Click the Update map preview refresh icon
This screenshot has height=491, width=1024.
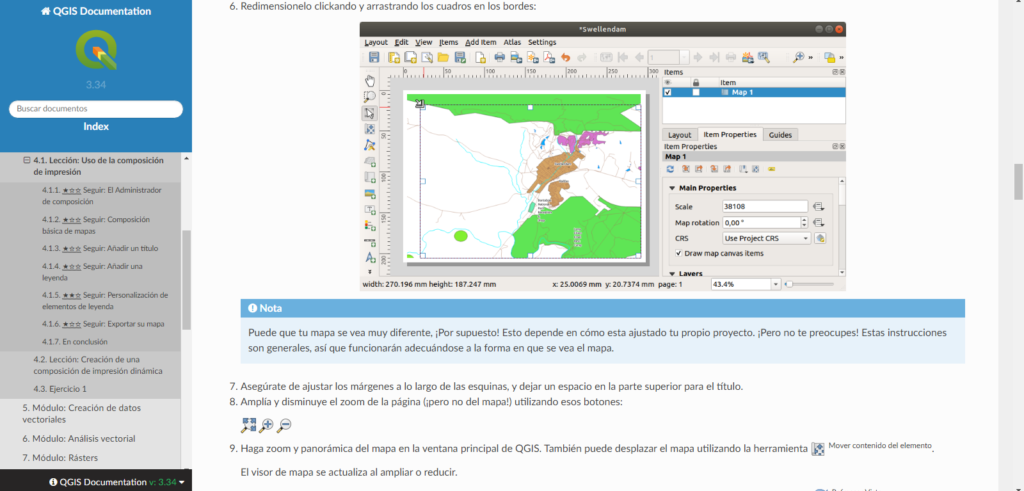669,168
